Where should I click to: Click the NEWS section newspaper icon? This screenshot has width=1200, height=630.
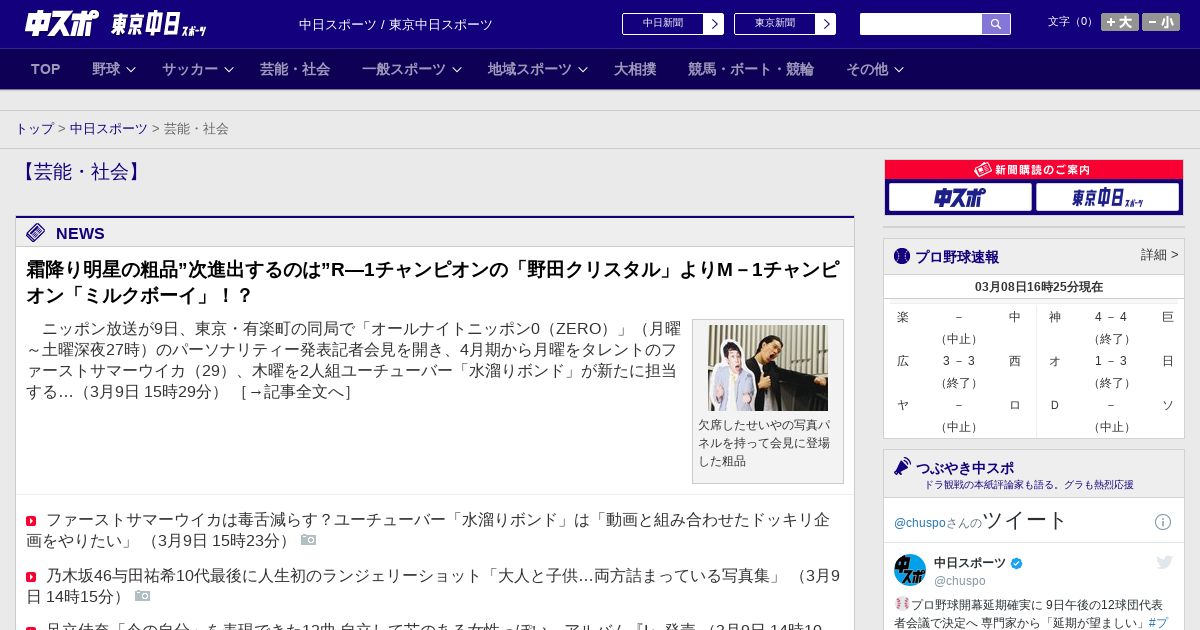pos(36,233)
